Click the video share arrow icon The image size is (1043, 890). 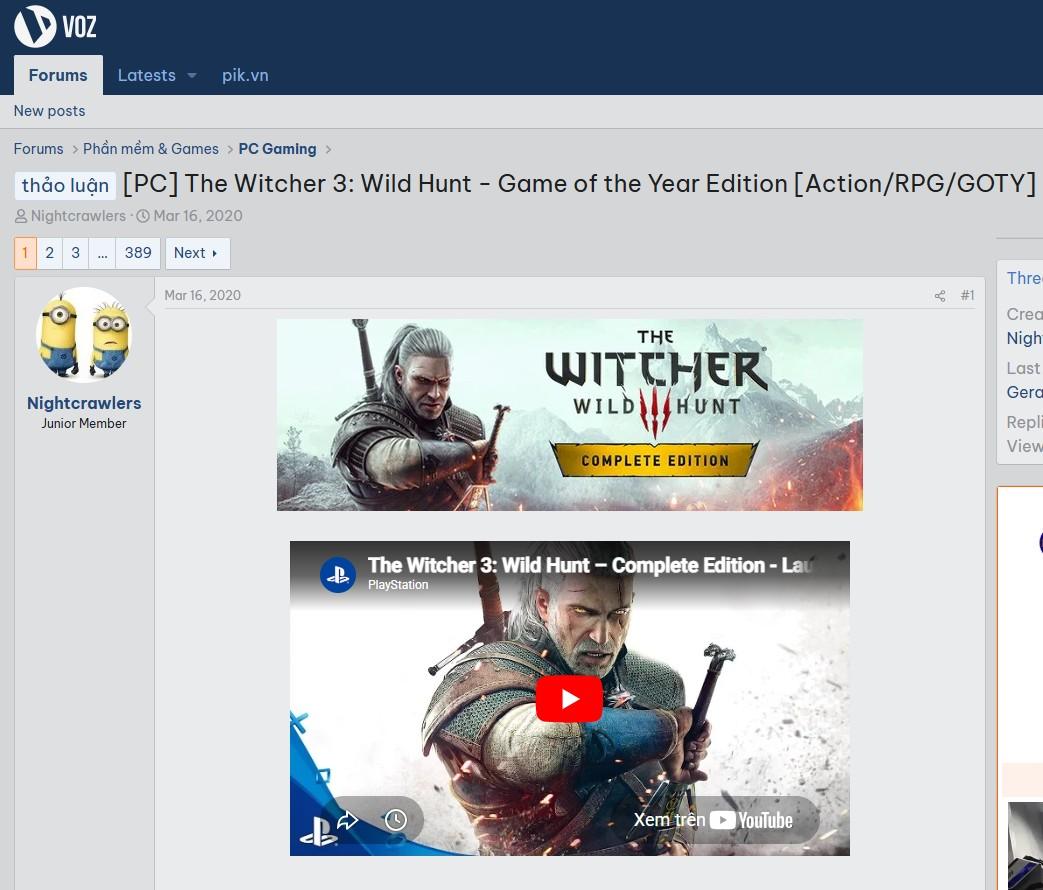[x=347, y=820]
